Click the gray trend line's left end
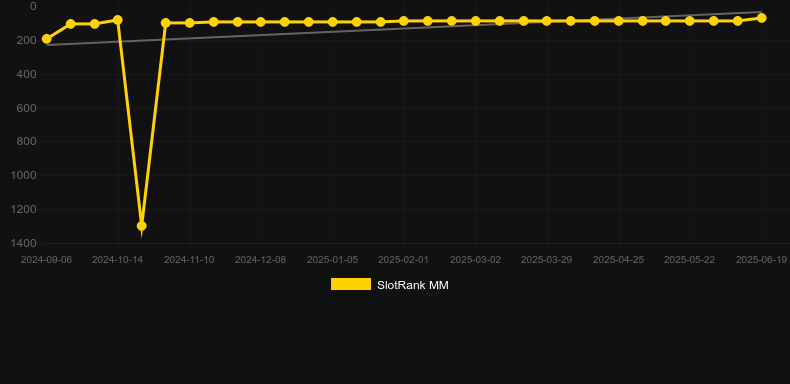 [x=48, y=45]
